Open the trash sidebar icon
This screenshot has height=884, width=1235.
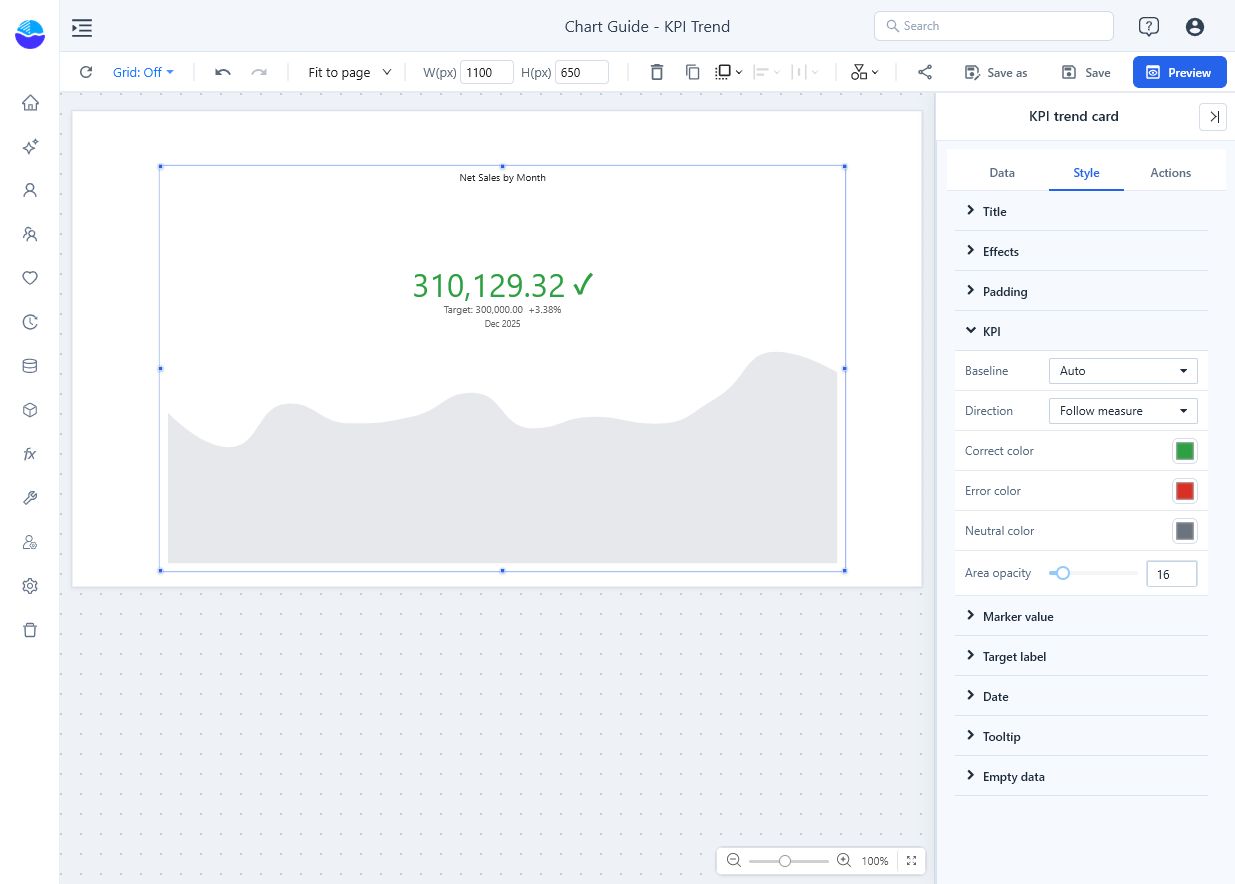coord(30,630)
